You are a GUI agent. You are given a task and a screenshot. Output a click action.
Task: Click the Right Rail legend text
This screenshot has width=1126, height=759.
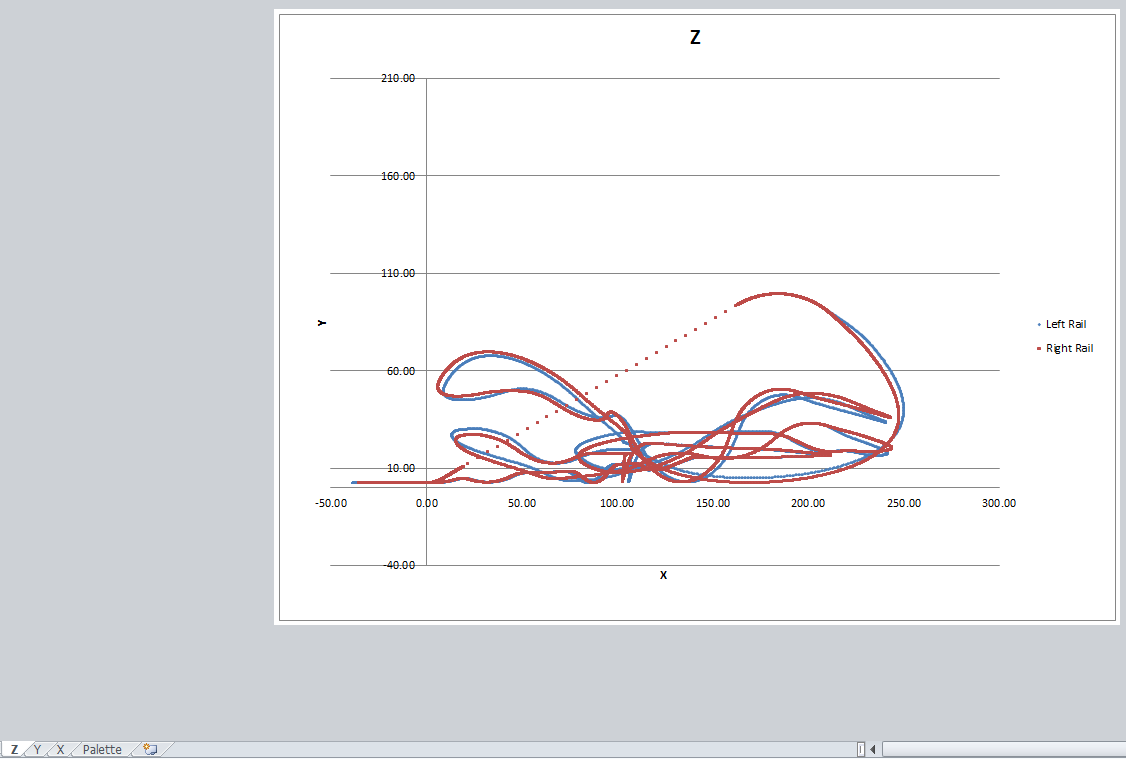click(x=1071, y=348)
